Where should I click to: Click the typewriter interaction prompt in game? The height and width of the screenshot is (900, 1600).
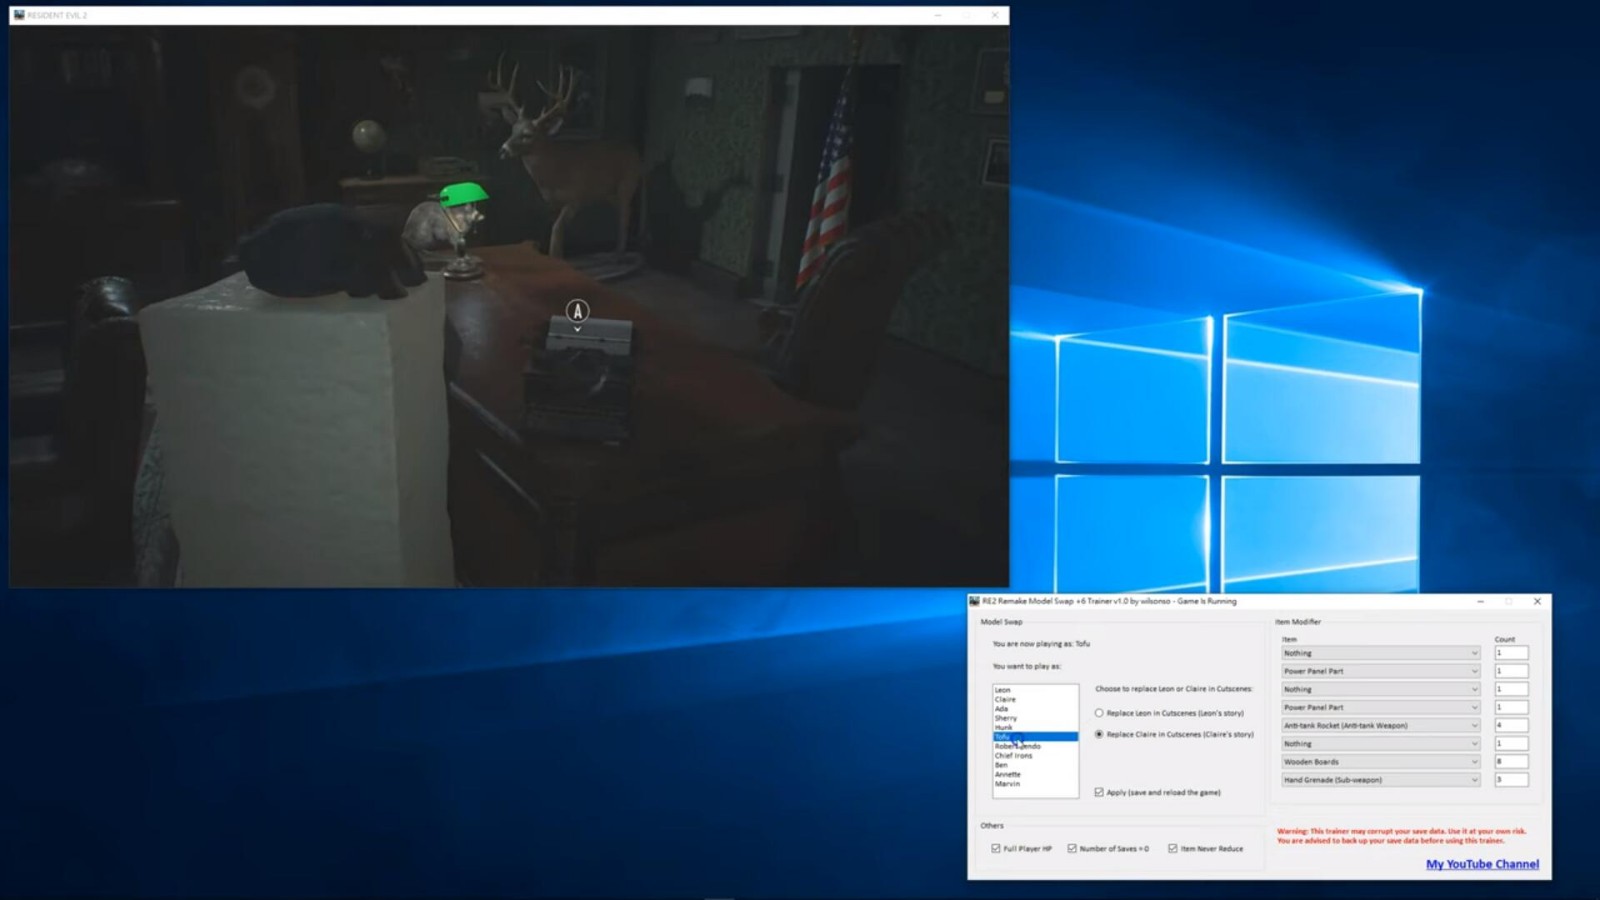click(577, 312)
